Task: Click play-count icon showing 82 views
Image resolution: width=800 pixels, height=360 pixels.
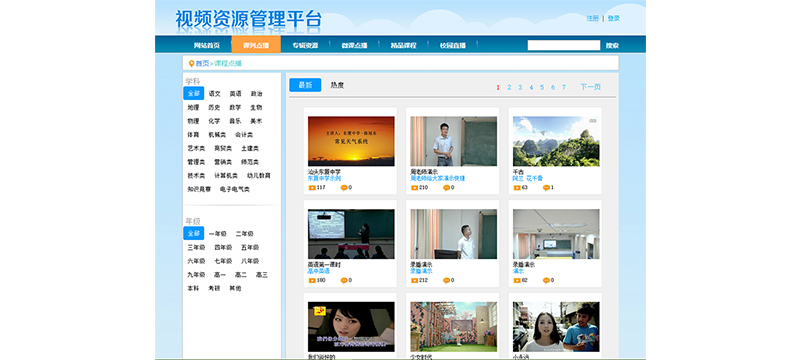Action: [516, 280]
